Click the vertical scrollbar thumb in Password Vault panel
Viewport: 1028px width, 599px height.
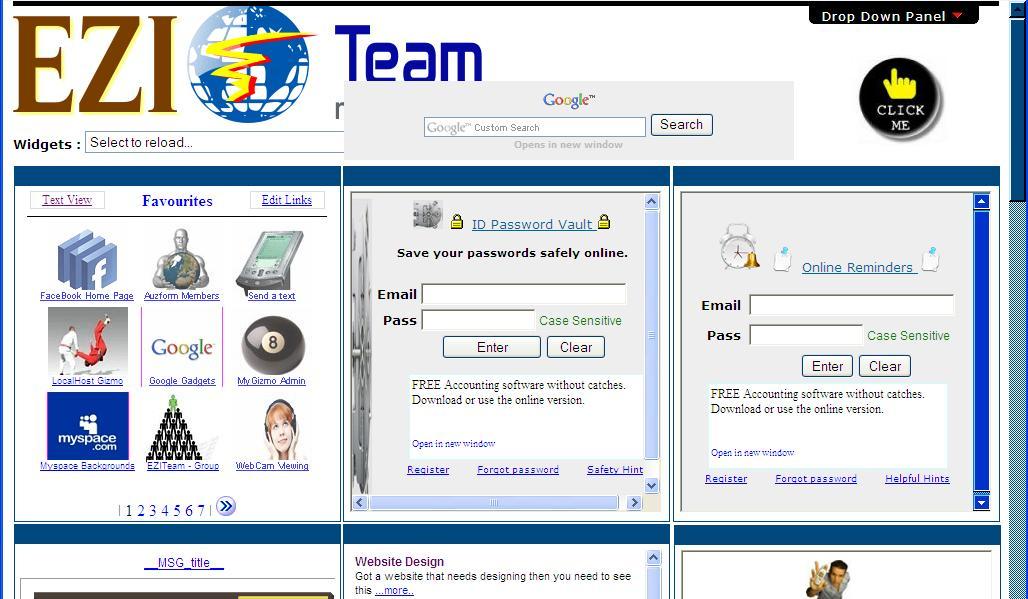coord(652,334)
